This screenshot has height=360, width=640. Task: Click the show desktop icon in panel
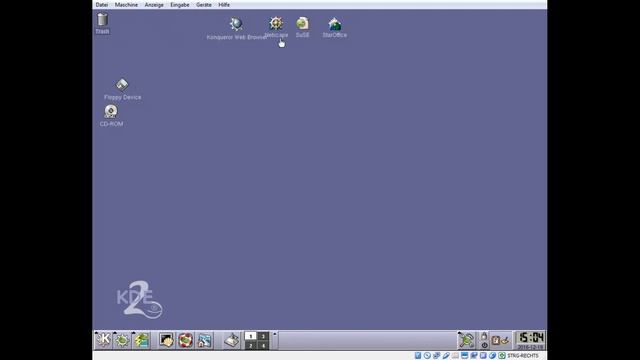coord(231,340)
